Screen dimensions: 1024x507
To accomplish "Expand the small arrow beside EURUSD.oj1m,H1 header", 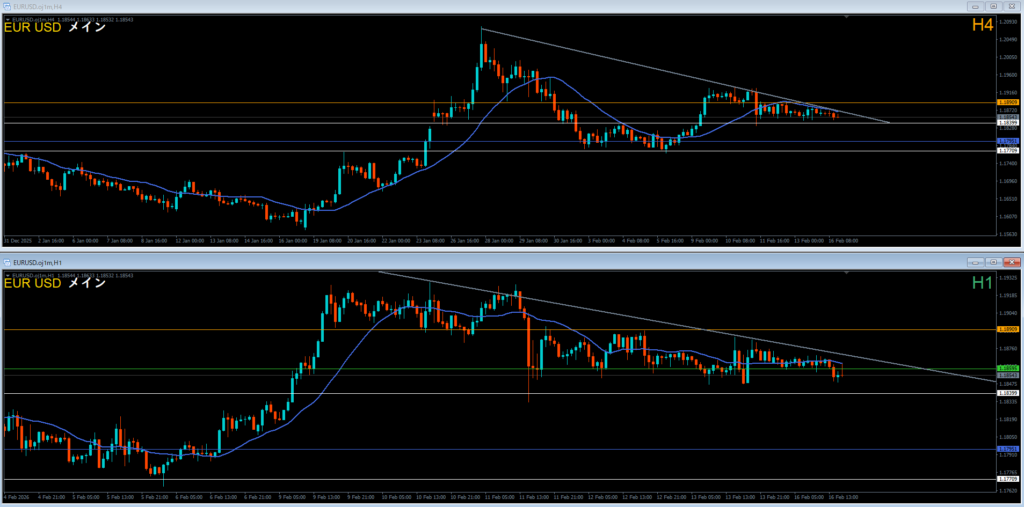I will (x=7, y=276).
